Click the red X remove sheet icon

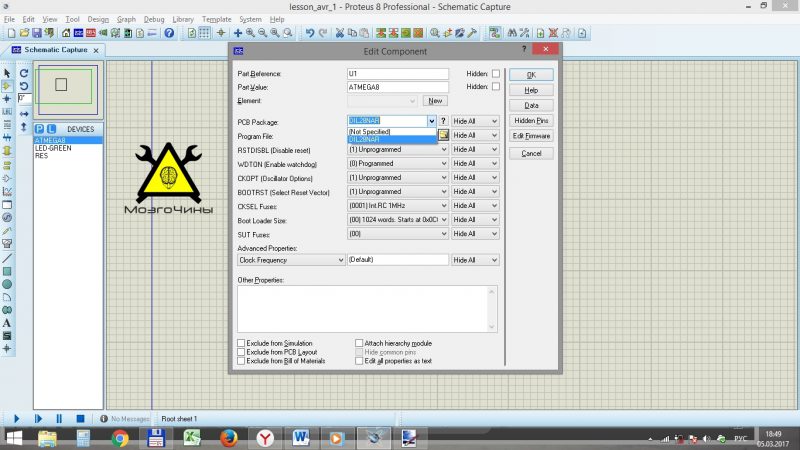tap(553, 33)
